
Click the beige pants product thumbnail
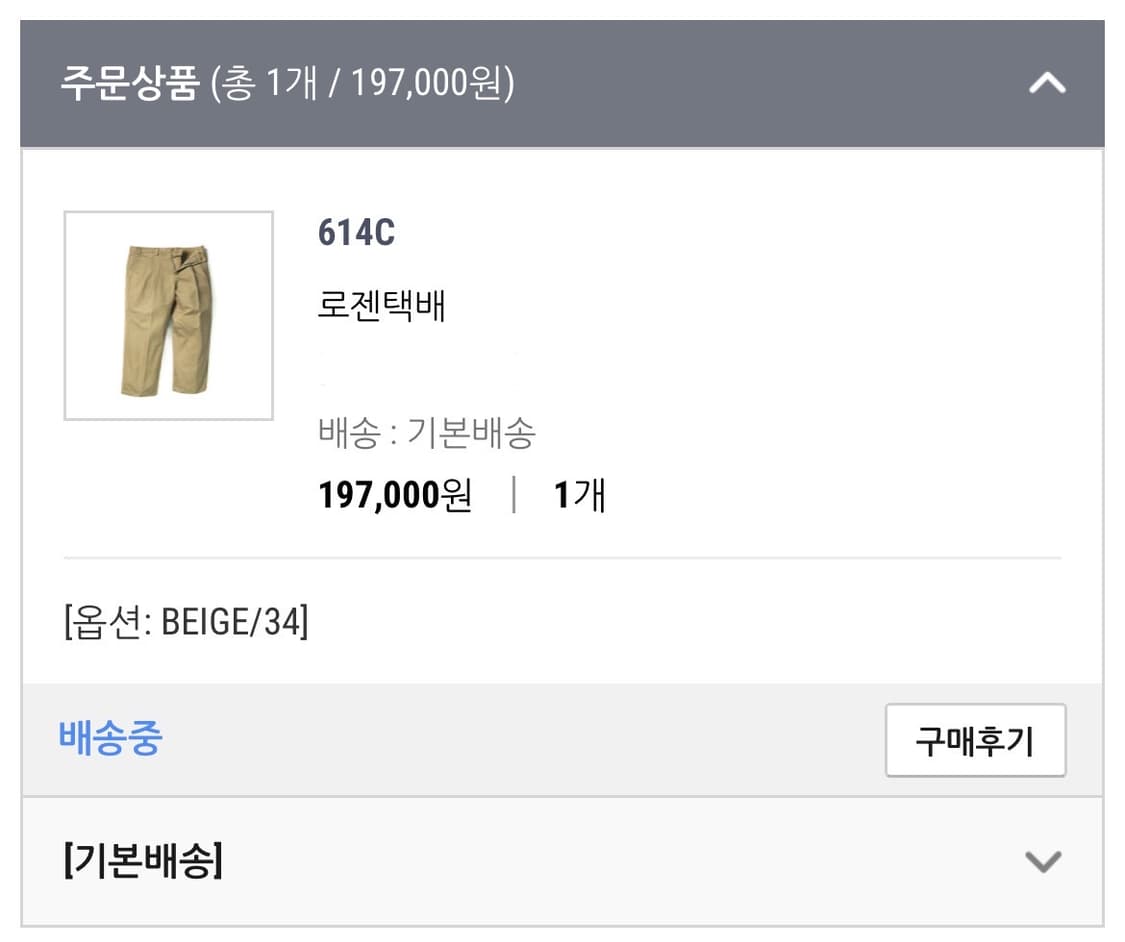pos(168,312)
